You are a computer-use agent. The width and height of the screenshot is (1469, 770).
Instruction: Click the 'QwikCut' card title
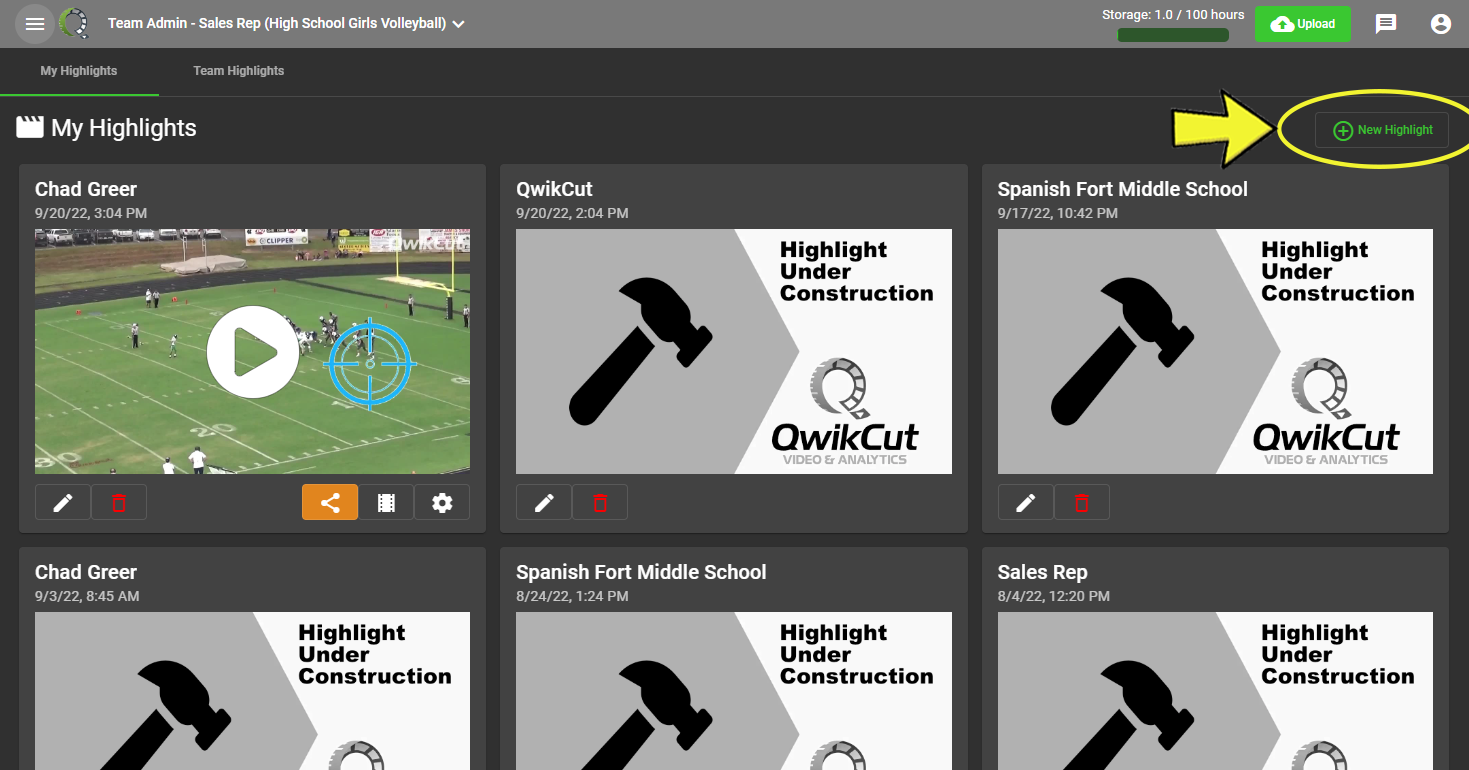coord(555,189)
